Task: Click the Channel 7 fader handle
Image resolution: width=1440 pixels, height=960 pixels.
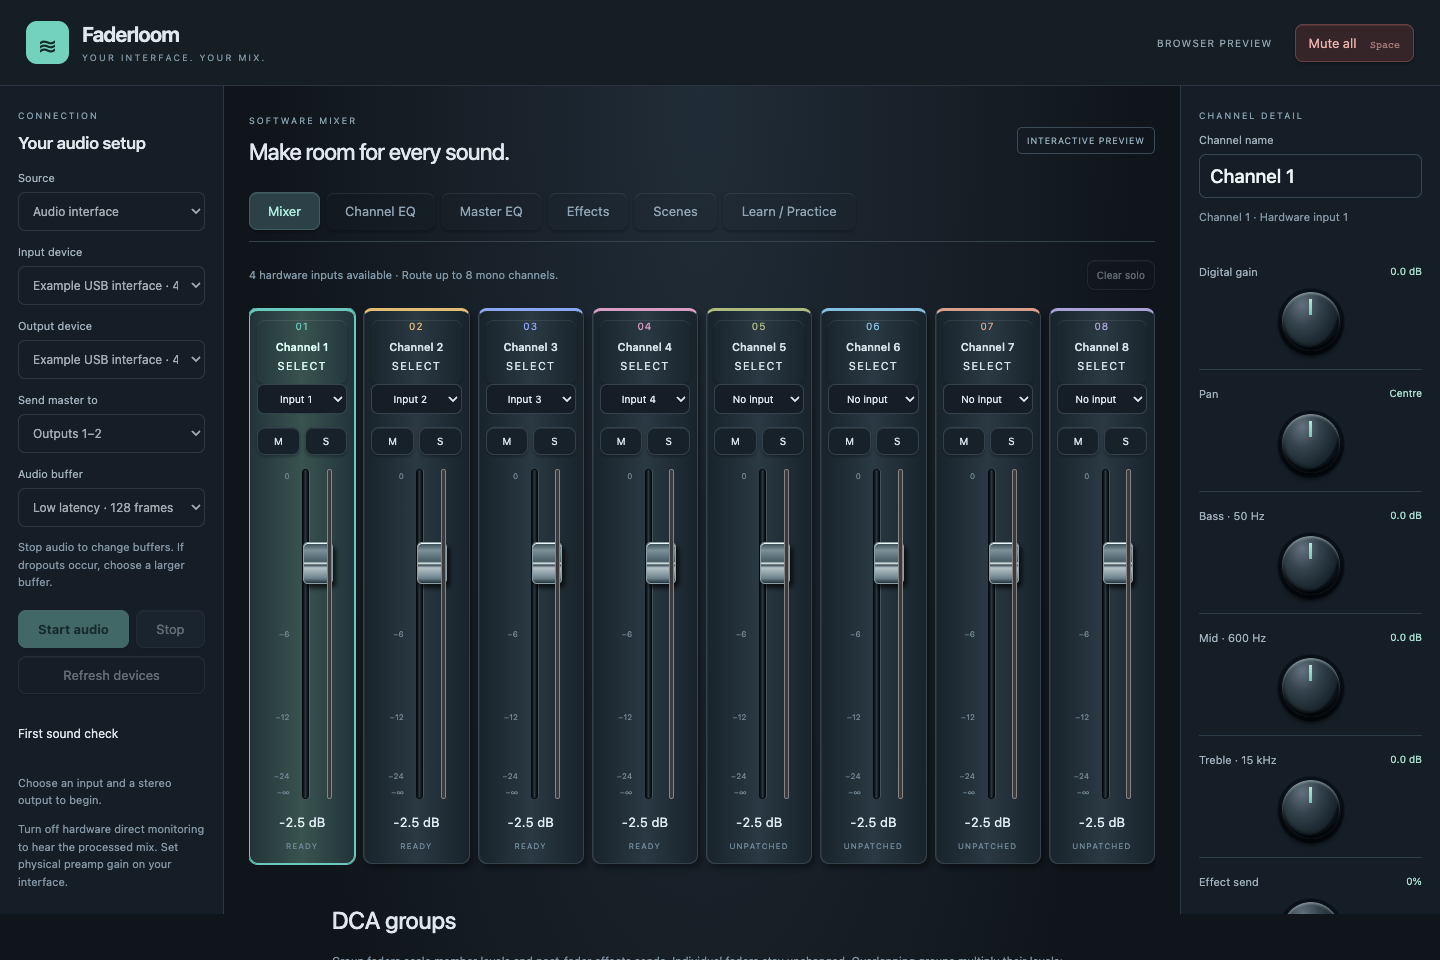Action: 1002,563
